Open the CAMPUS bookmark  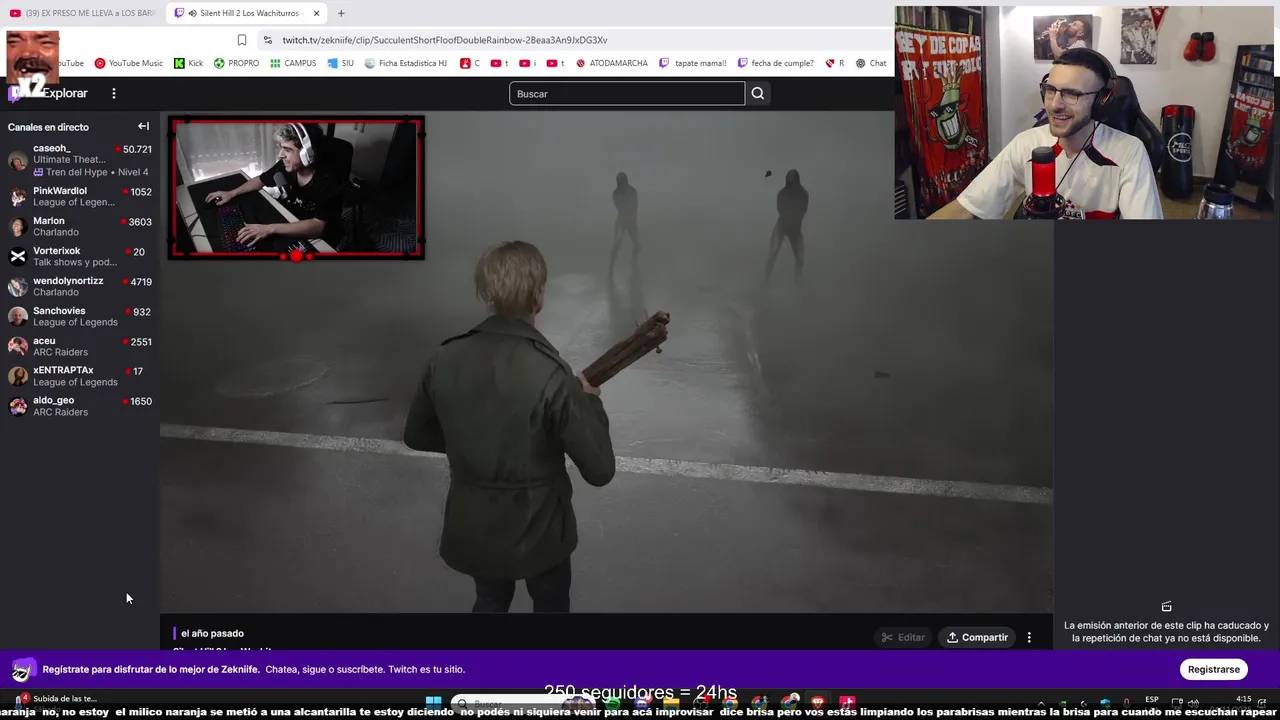click(293, 63)
